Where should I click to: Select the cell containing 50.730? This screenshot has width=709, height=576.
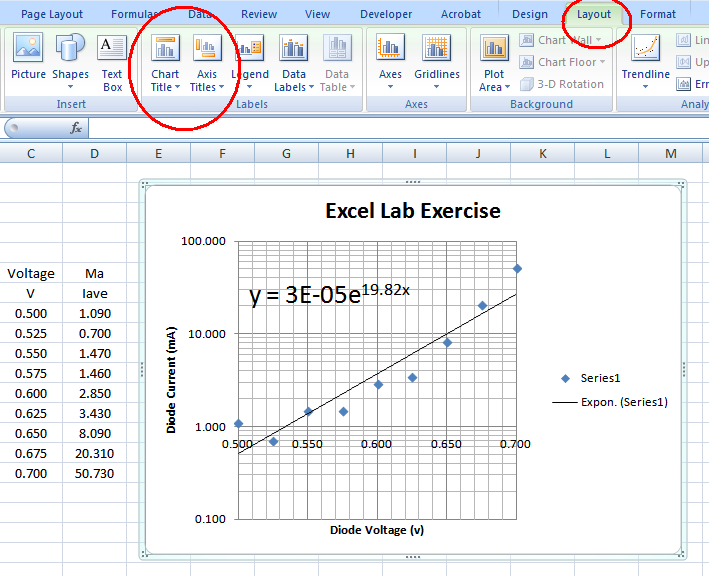click(x=94, y=473)
